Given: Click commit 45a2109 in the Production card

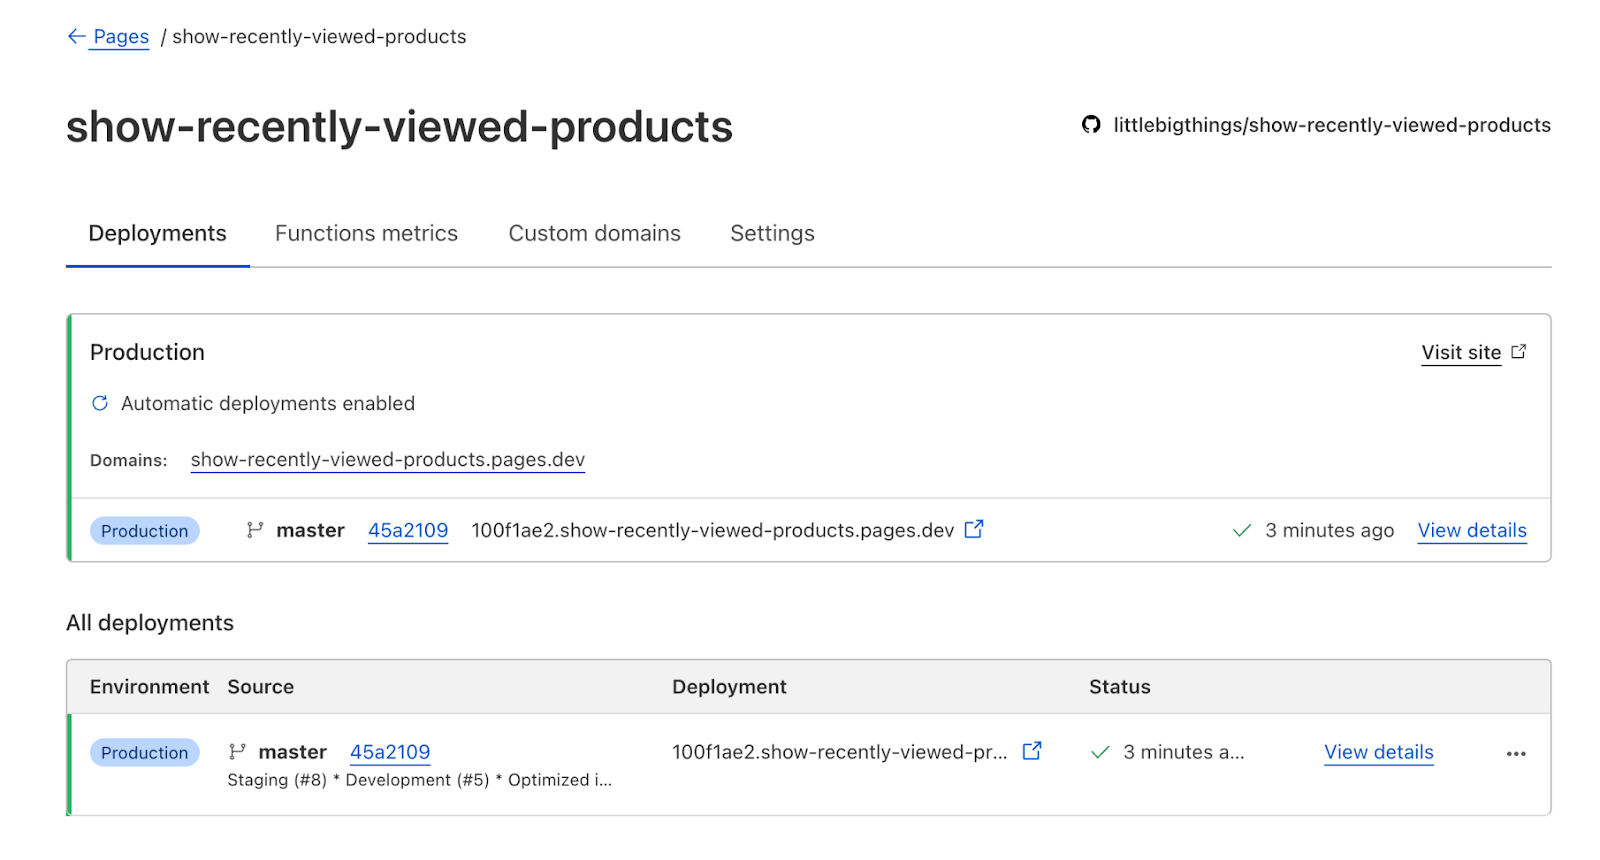Looking at the screenshot, I should pyautogui.click(x=408, y=530).
